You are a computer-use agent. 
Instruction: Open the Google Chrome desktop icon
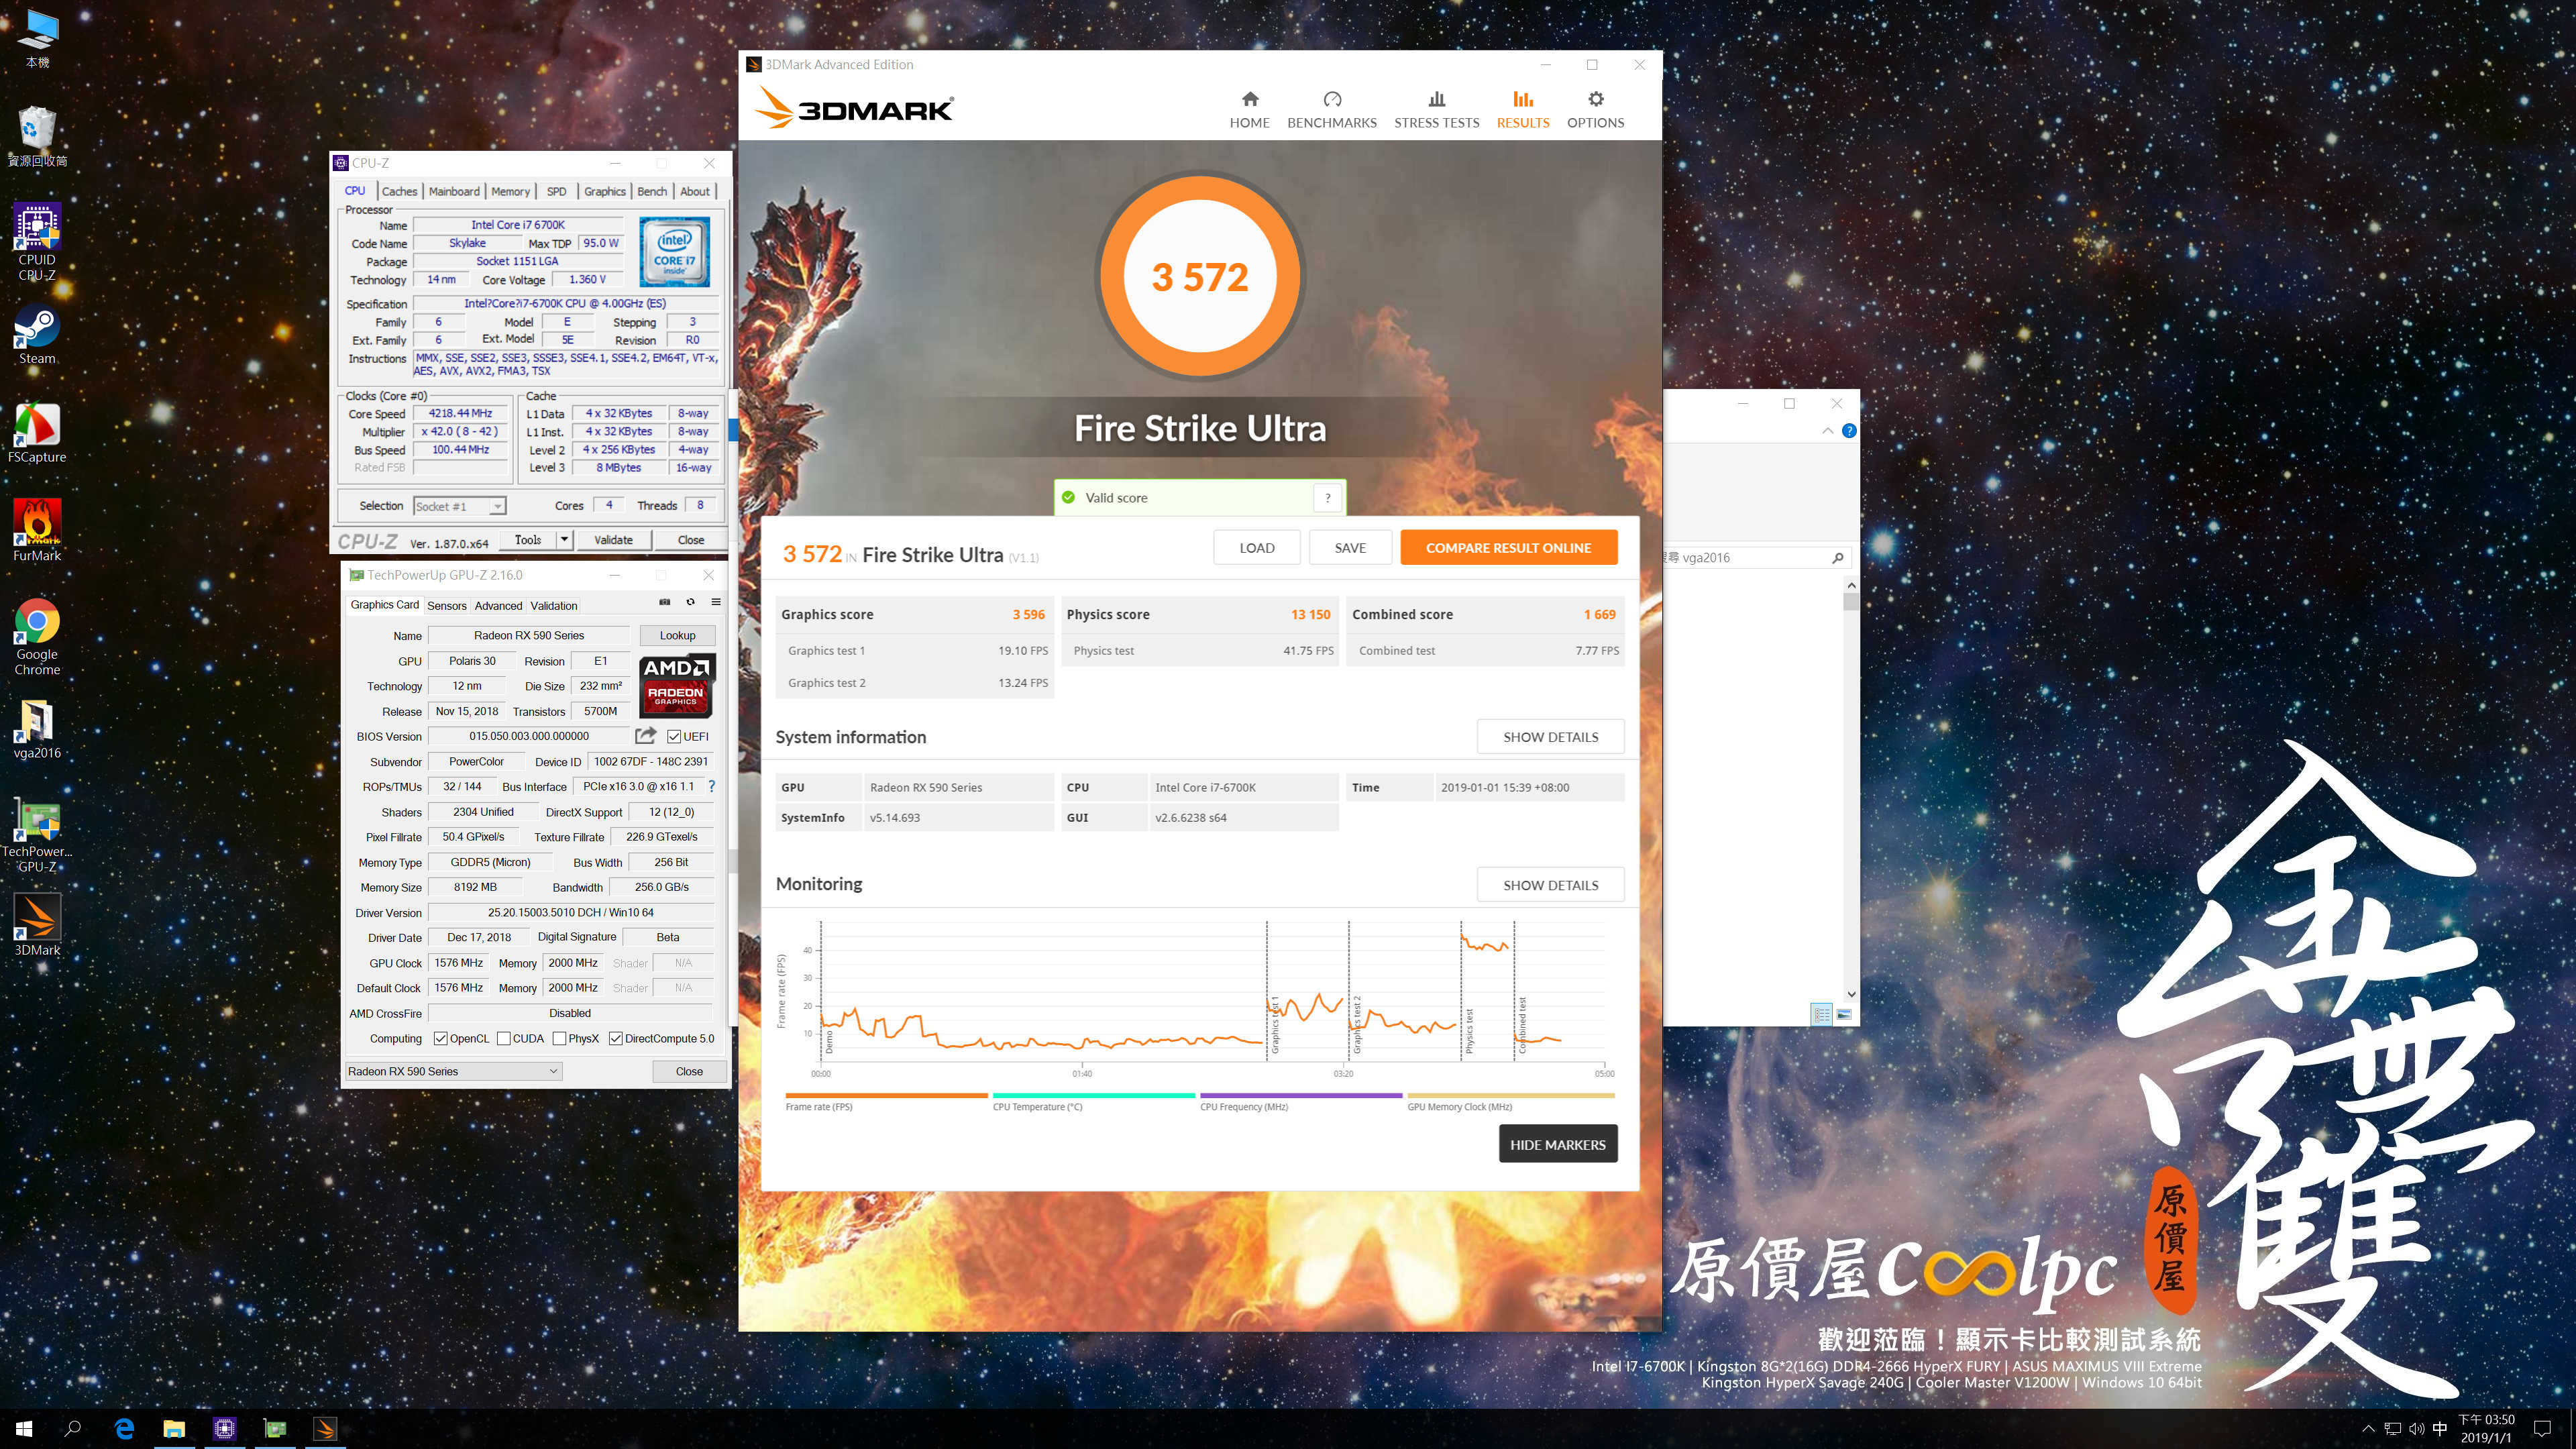[37, 638]
